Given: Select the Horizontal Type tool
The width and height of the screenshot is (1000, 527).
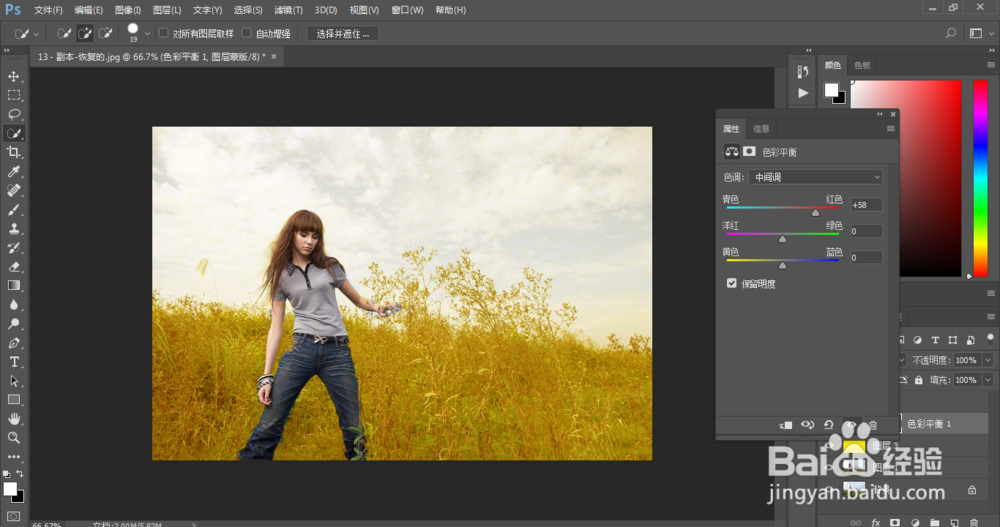Looking at the screenshot, I should 13,362.
